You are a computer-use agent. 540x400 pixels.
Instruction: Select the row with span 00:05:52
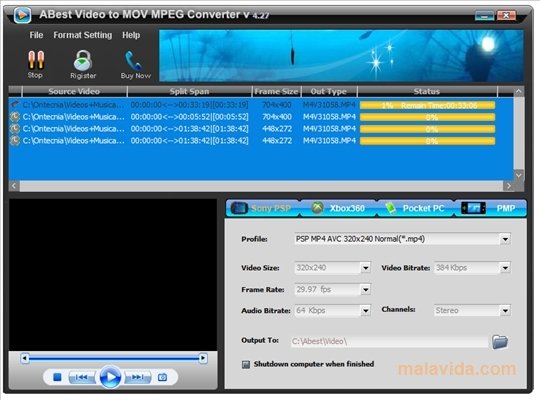[261, 117]
